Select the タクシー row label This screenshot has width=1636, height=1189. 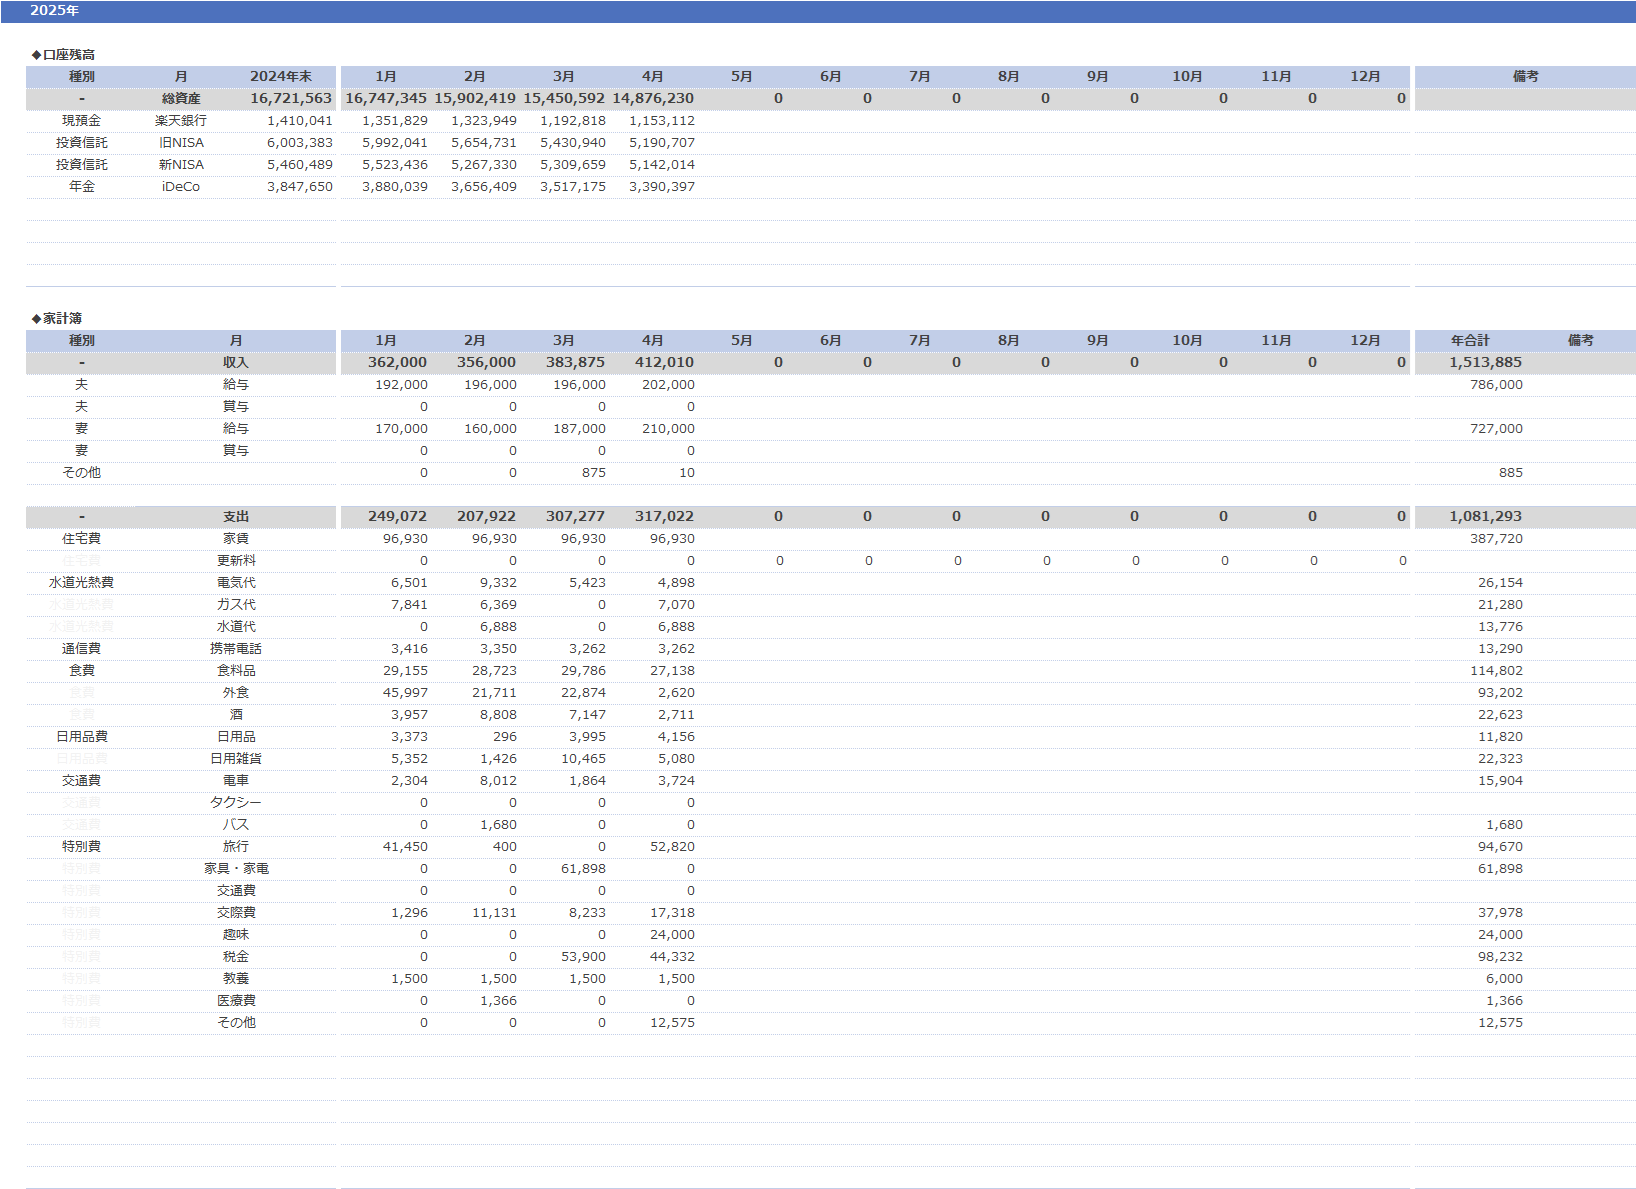(236, 803)
